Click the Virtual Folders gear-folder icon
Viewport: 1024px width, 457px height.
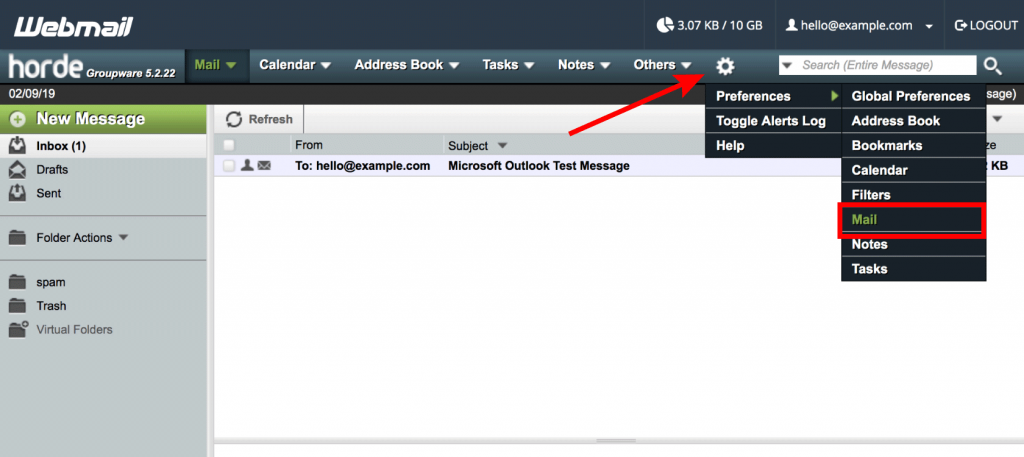[x=17, y=329]
